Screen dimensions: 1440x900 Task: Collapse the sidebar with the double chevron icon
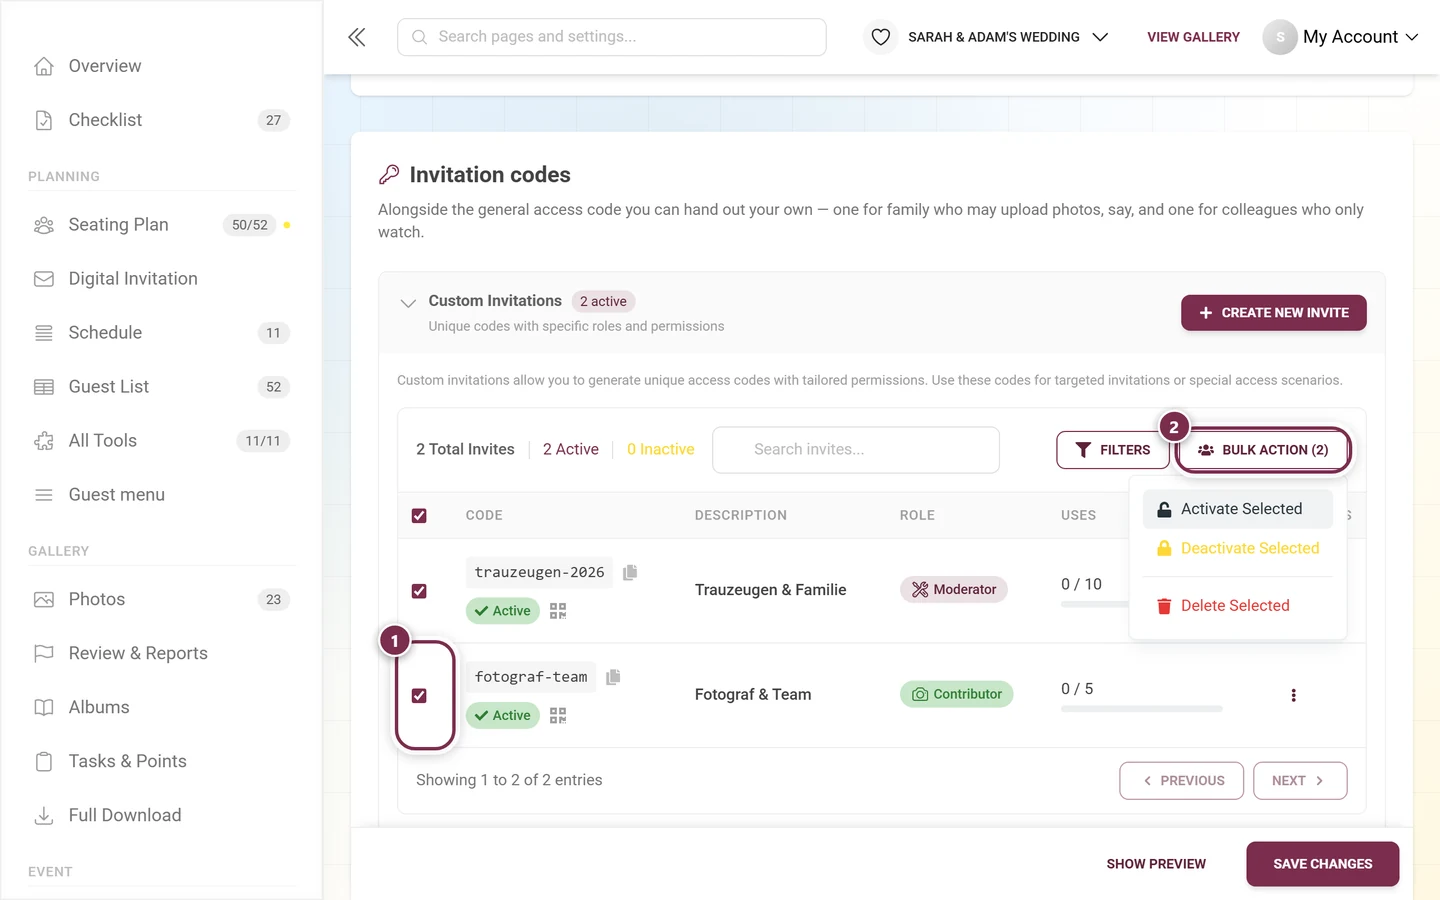click(x=357, y=37)
